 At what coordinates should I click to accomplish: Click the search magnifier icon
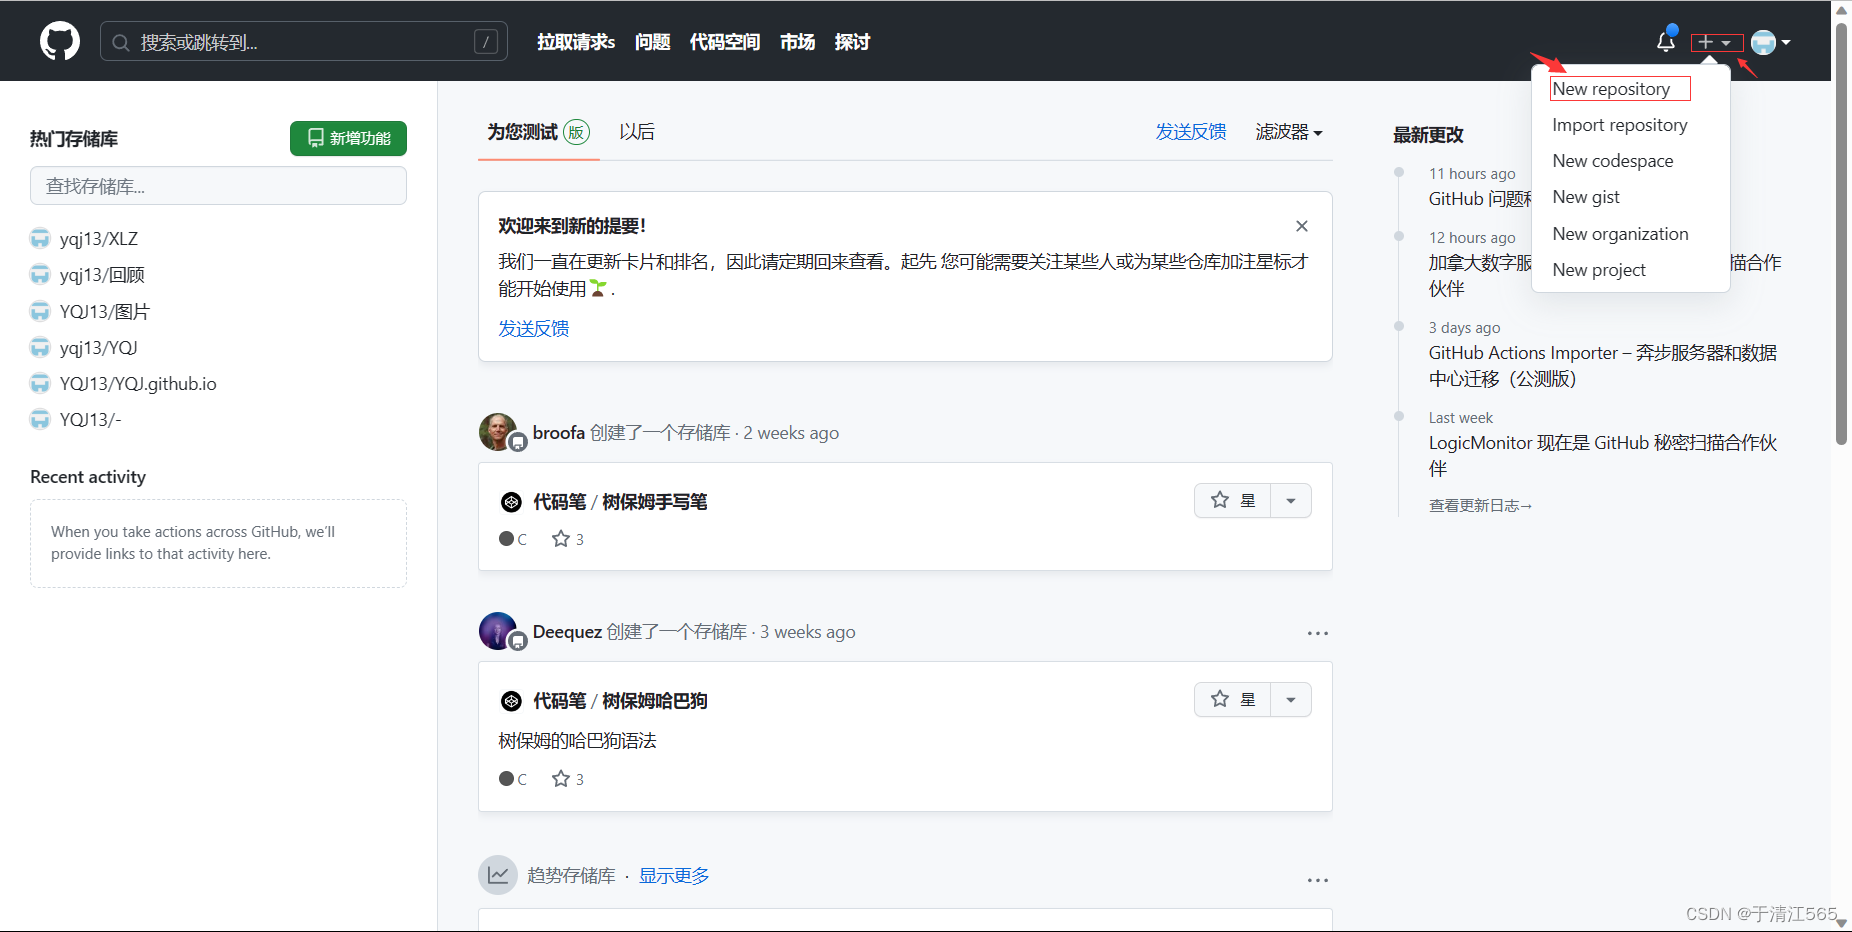tap(121, 42)
